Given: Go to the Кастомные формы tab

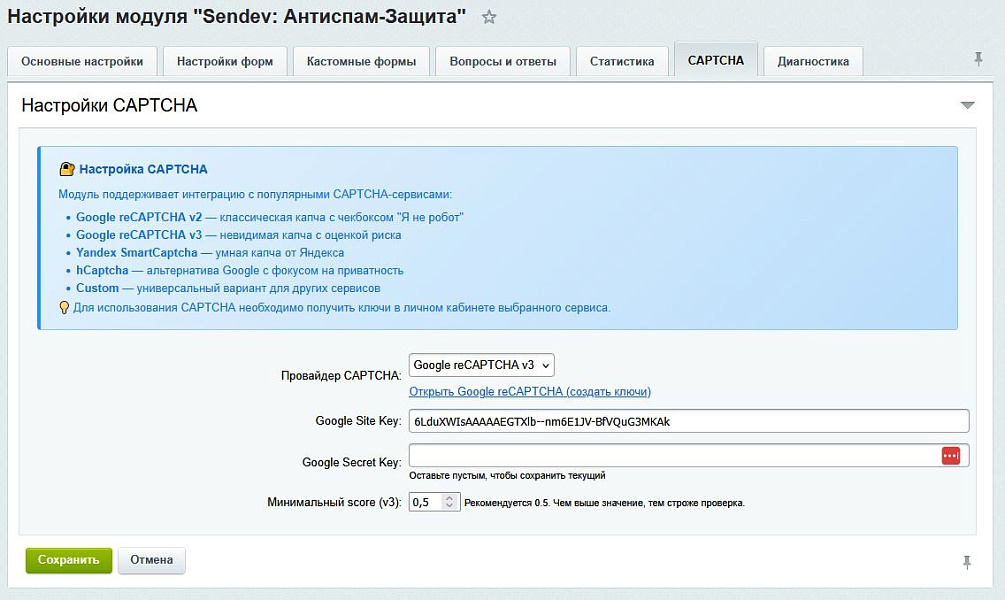Looking at the screenshot, I should [x=361, y=61].
